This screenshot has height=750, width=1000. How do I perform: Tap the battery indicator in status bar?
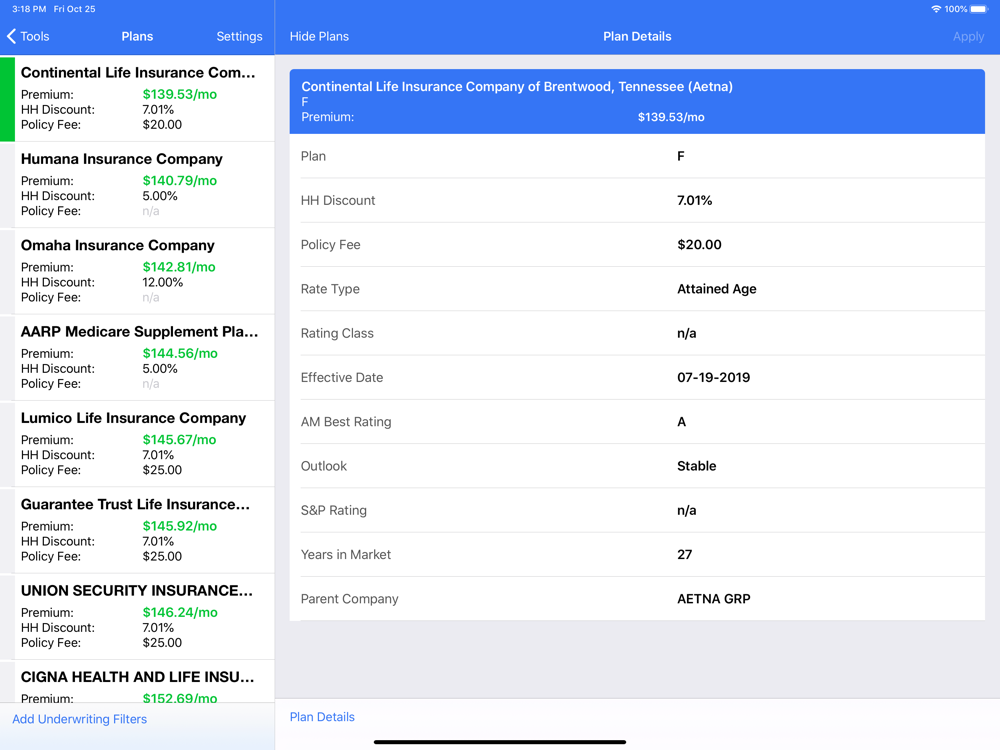[x=979, y=9]
